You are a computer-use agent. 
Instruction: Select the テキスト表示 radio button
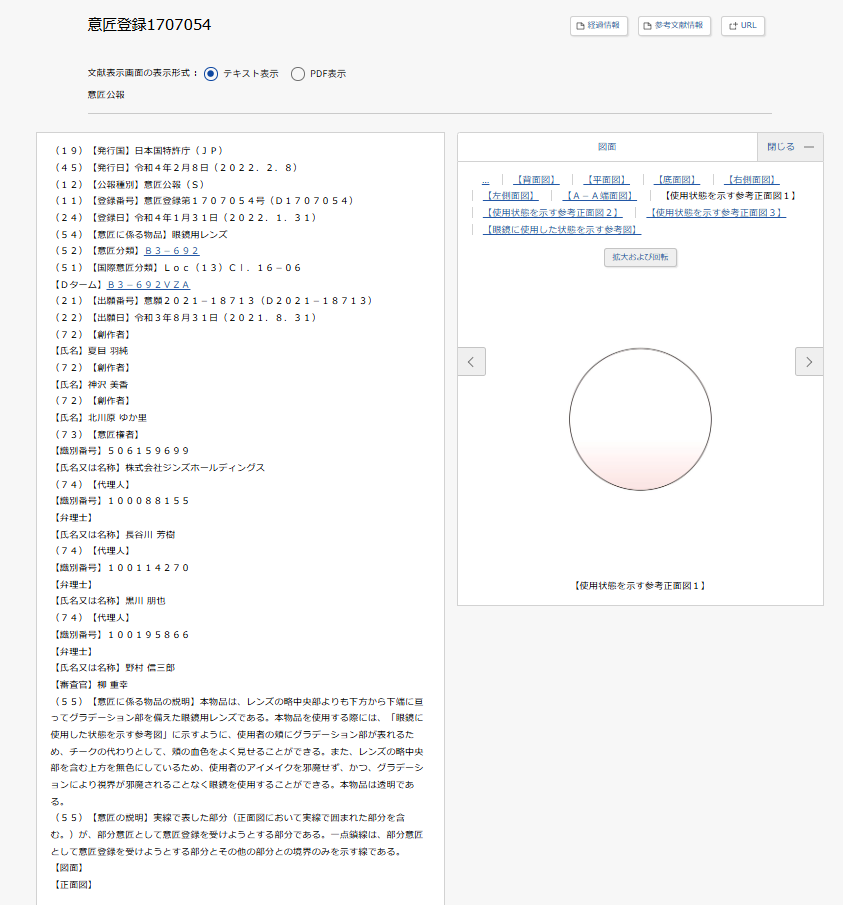[x=211, y=74]
